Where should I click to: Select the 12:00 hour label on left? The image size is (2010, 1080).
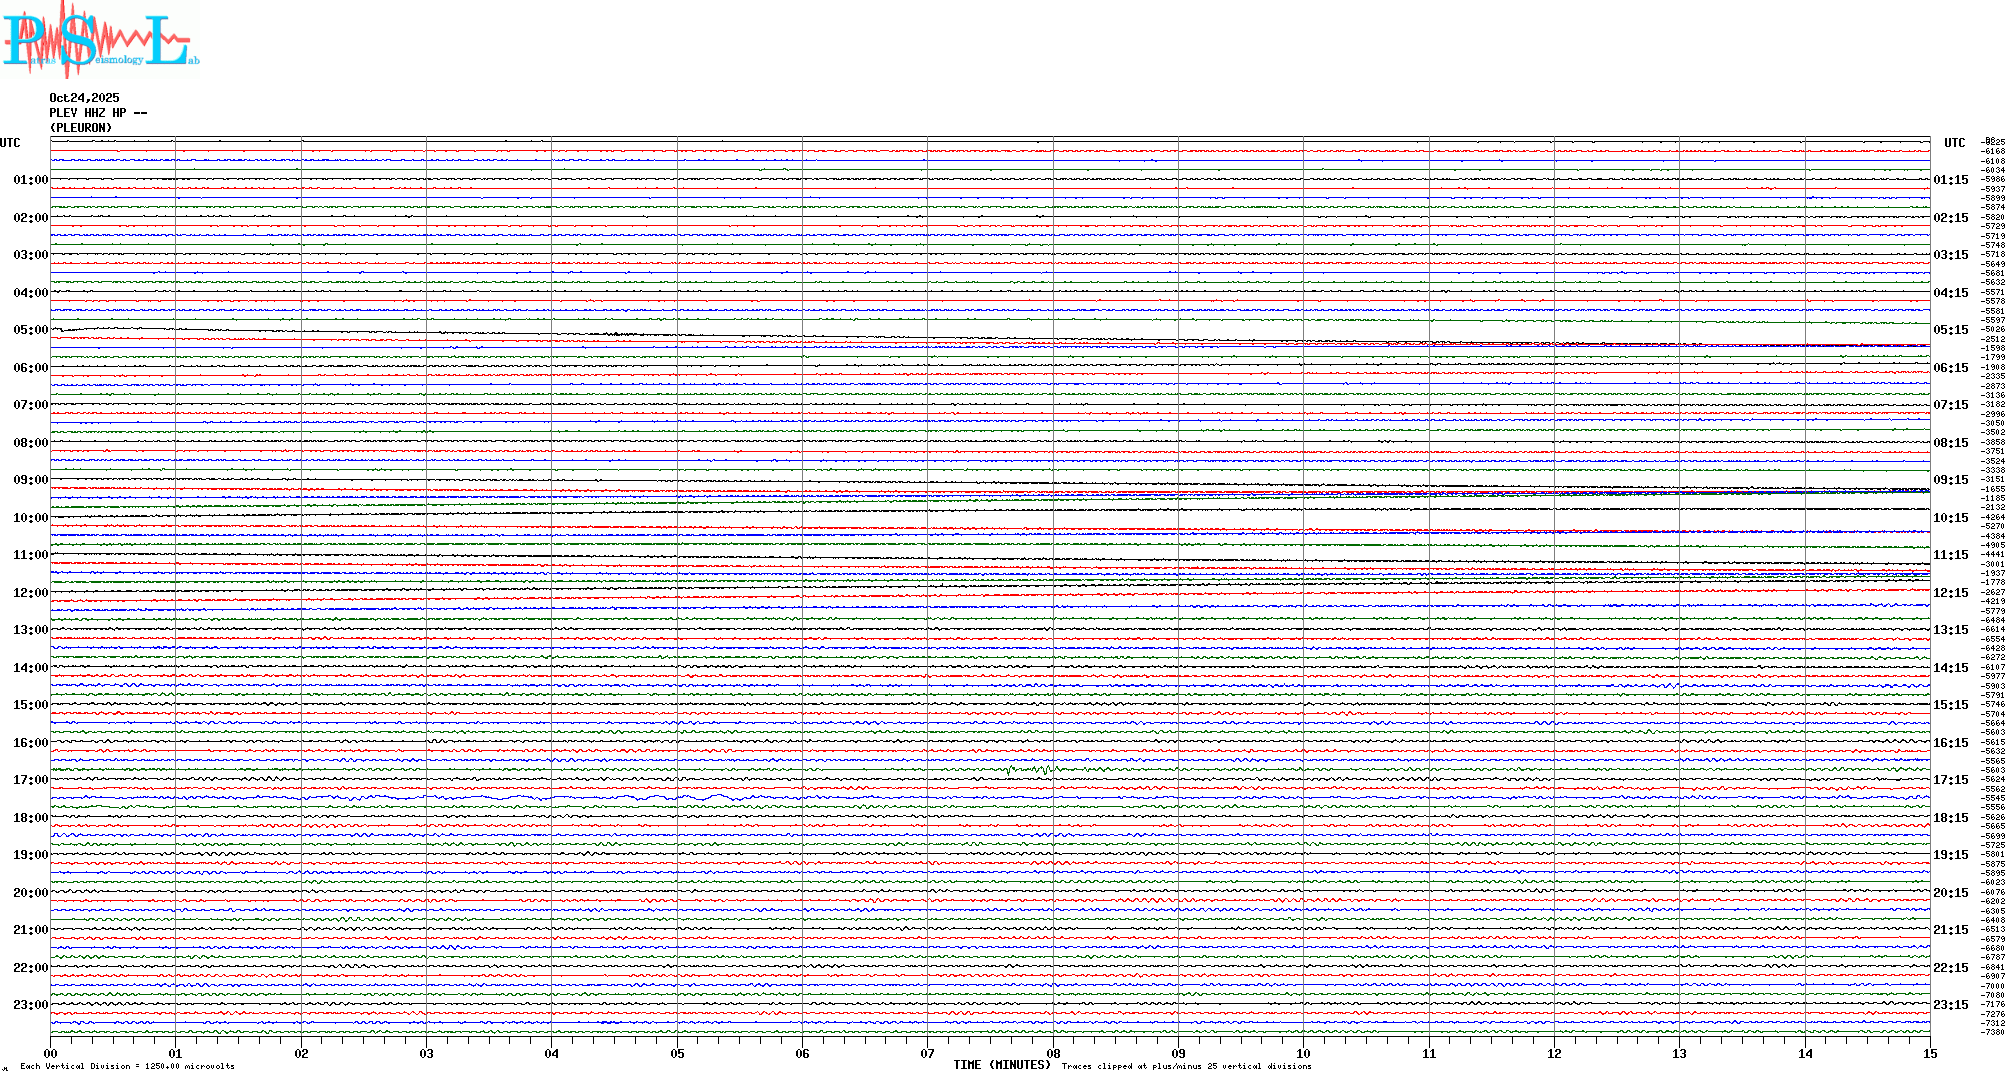pyautogui.click(x=30, y=593)
